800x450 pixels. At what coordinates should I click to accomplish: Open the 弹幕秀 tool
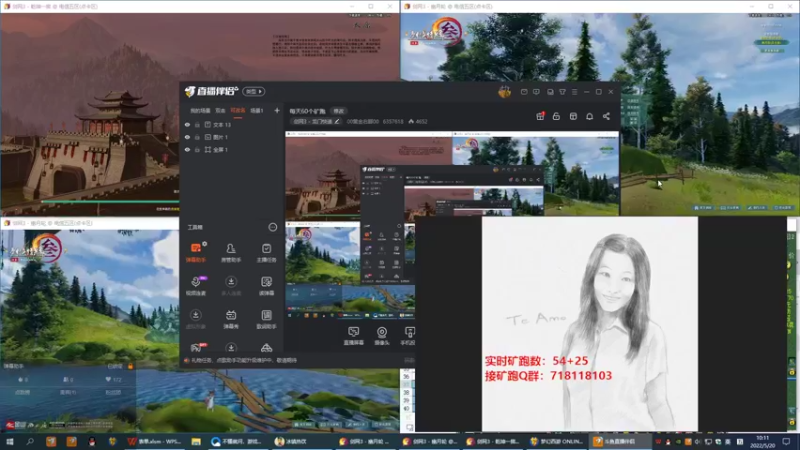[x=231, y=319]
